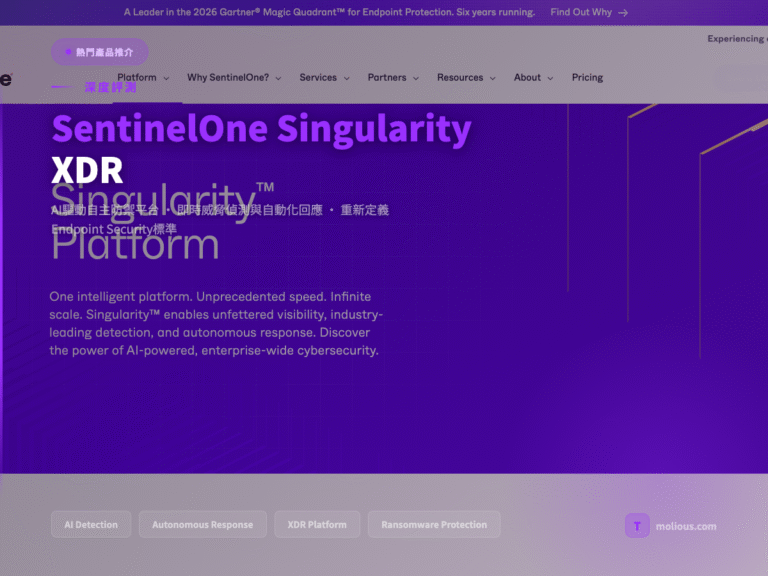Image resolution: width=768 pixels, height=576 pixels.
Task: Open the Services navigation menu
Action: click(324, 77)
